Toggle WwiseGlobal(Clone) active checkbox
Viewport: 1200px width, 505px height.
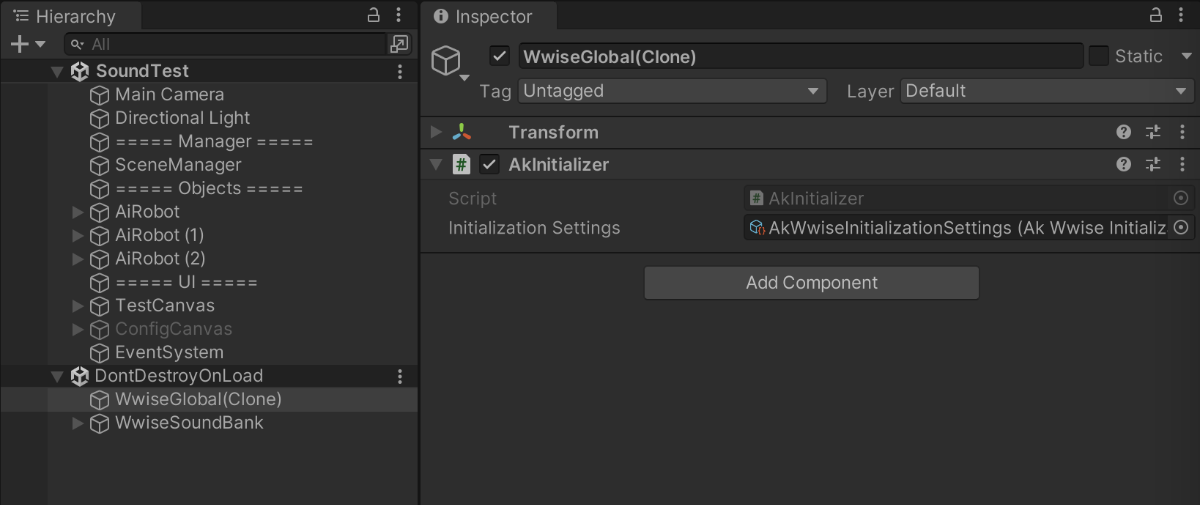500,56
